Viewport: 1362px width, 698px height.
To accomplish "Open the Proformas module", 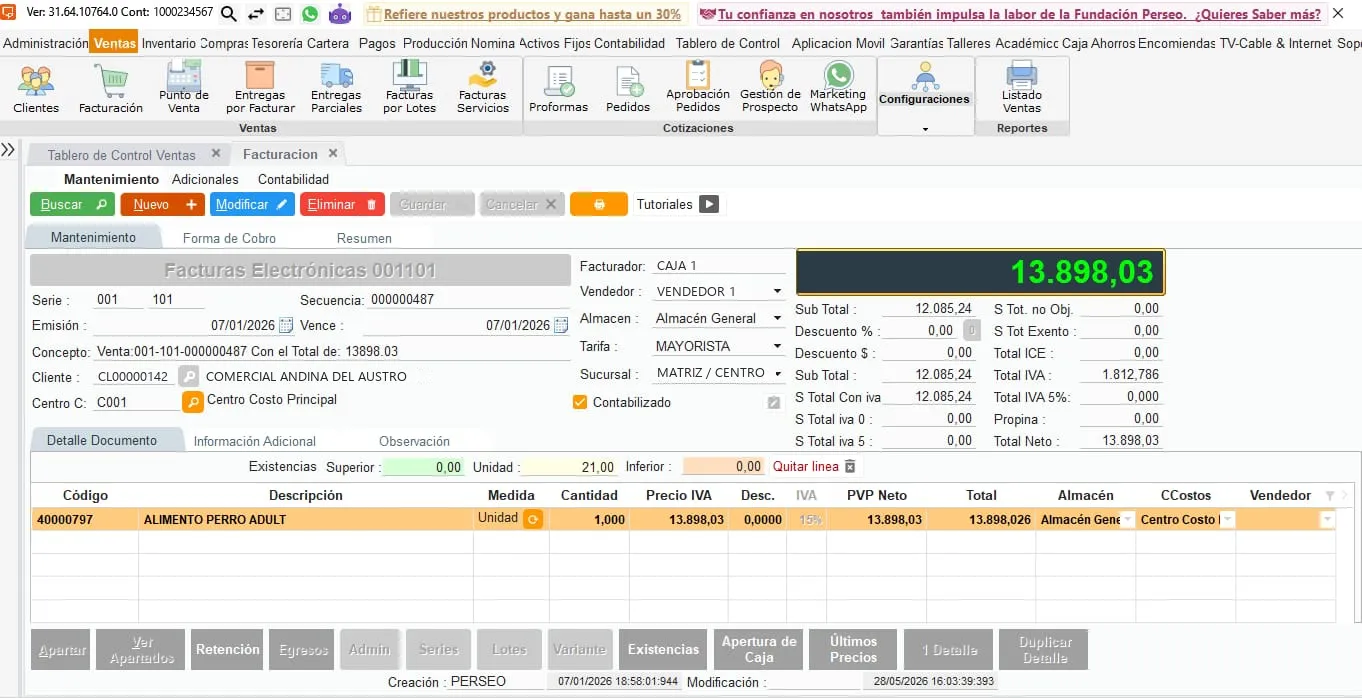I will (x=558, y=88).
